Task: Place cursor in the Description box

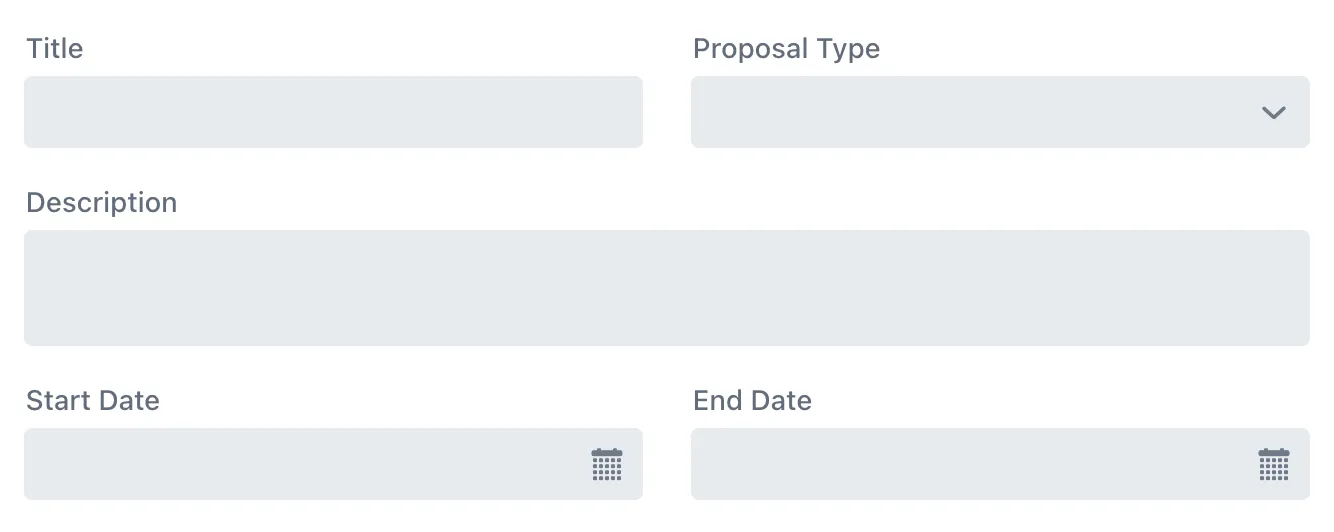Action: (x=666, y=288)
